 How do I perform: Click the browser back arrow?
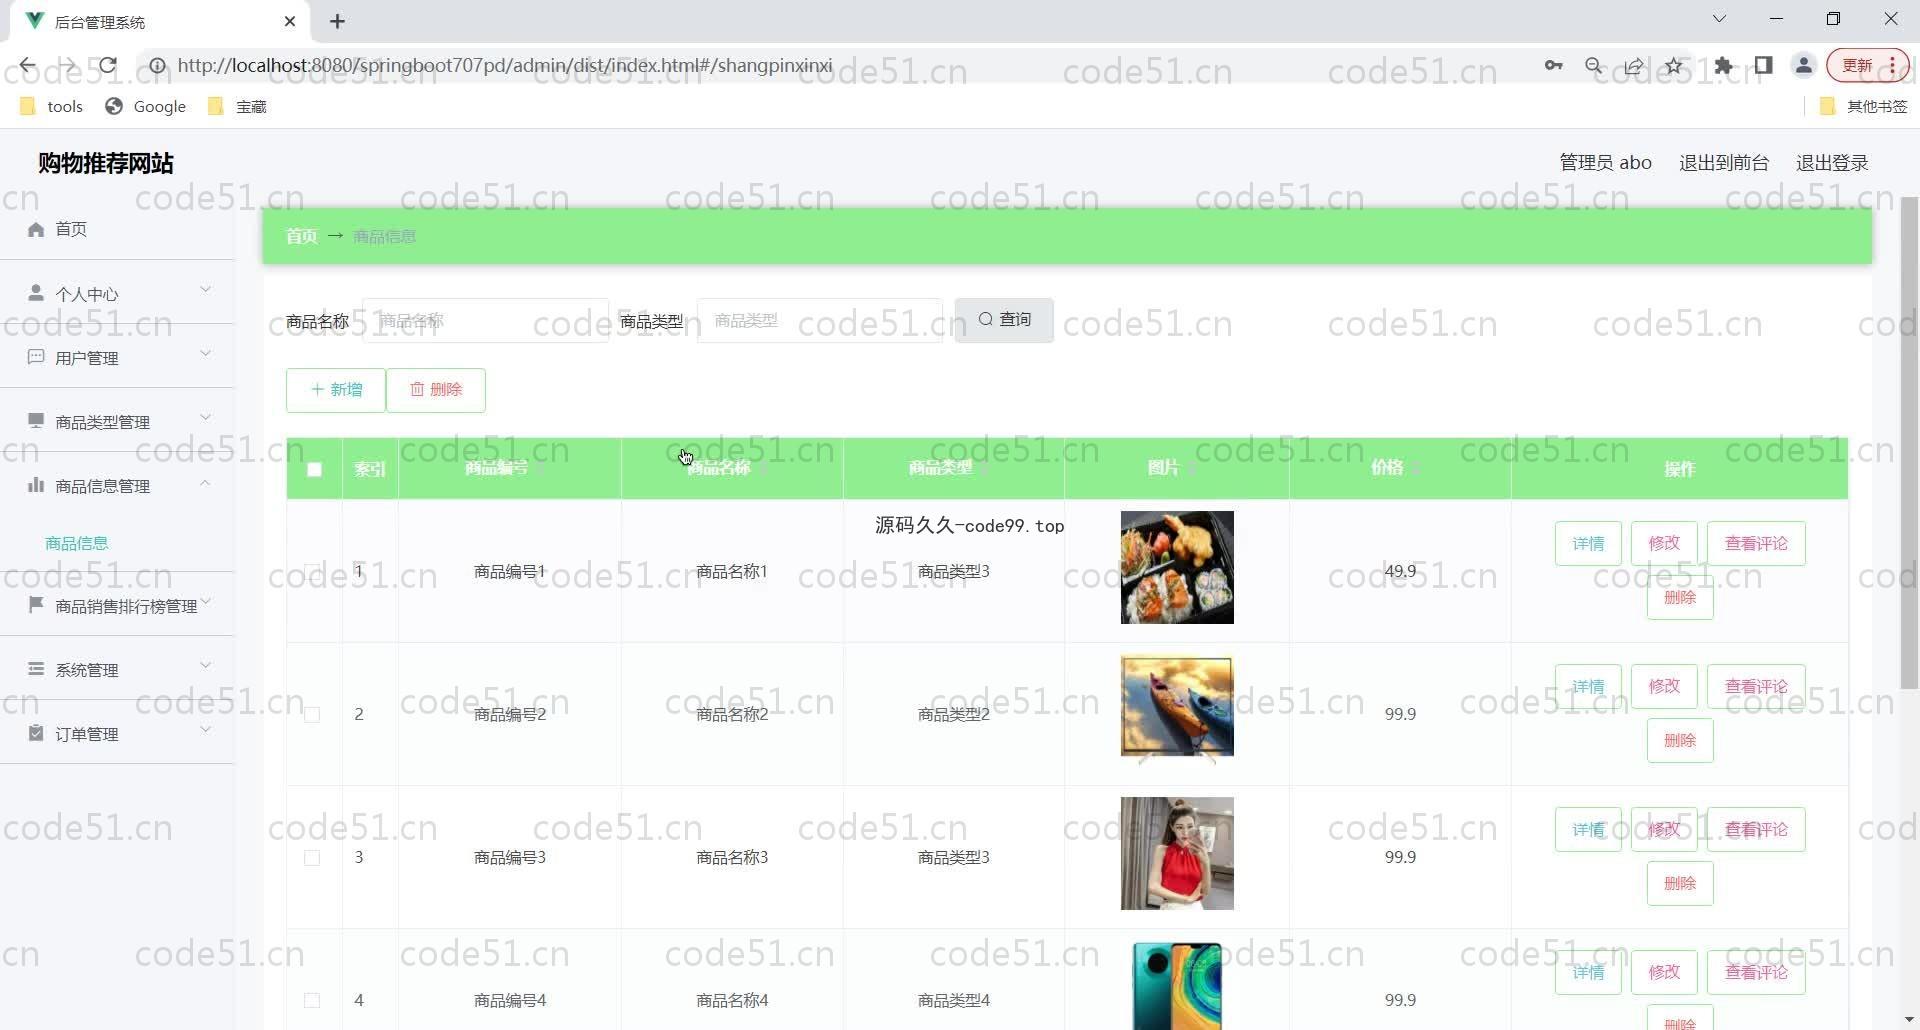pyautogui.click(x=27, y=66)
